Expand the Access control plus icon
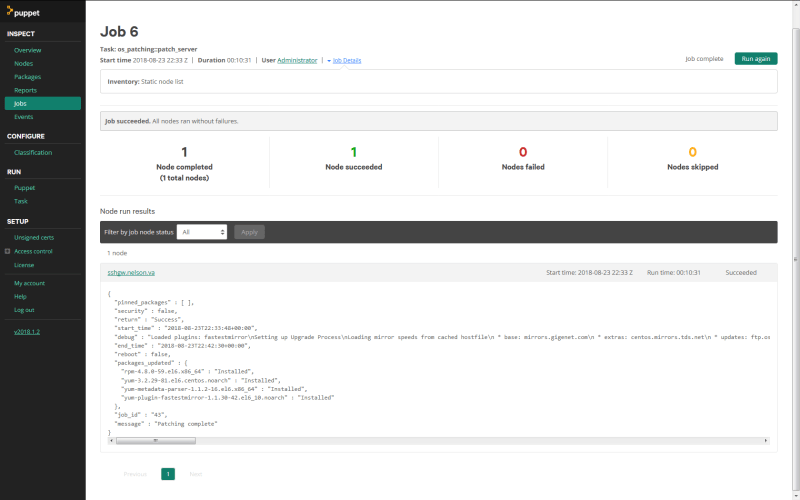The width and height of the screenshot is (800, 500). pos(8,251)
